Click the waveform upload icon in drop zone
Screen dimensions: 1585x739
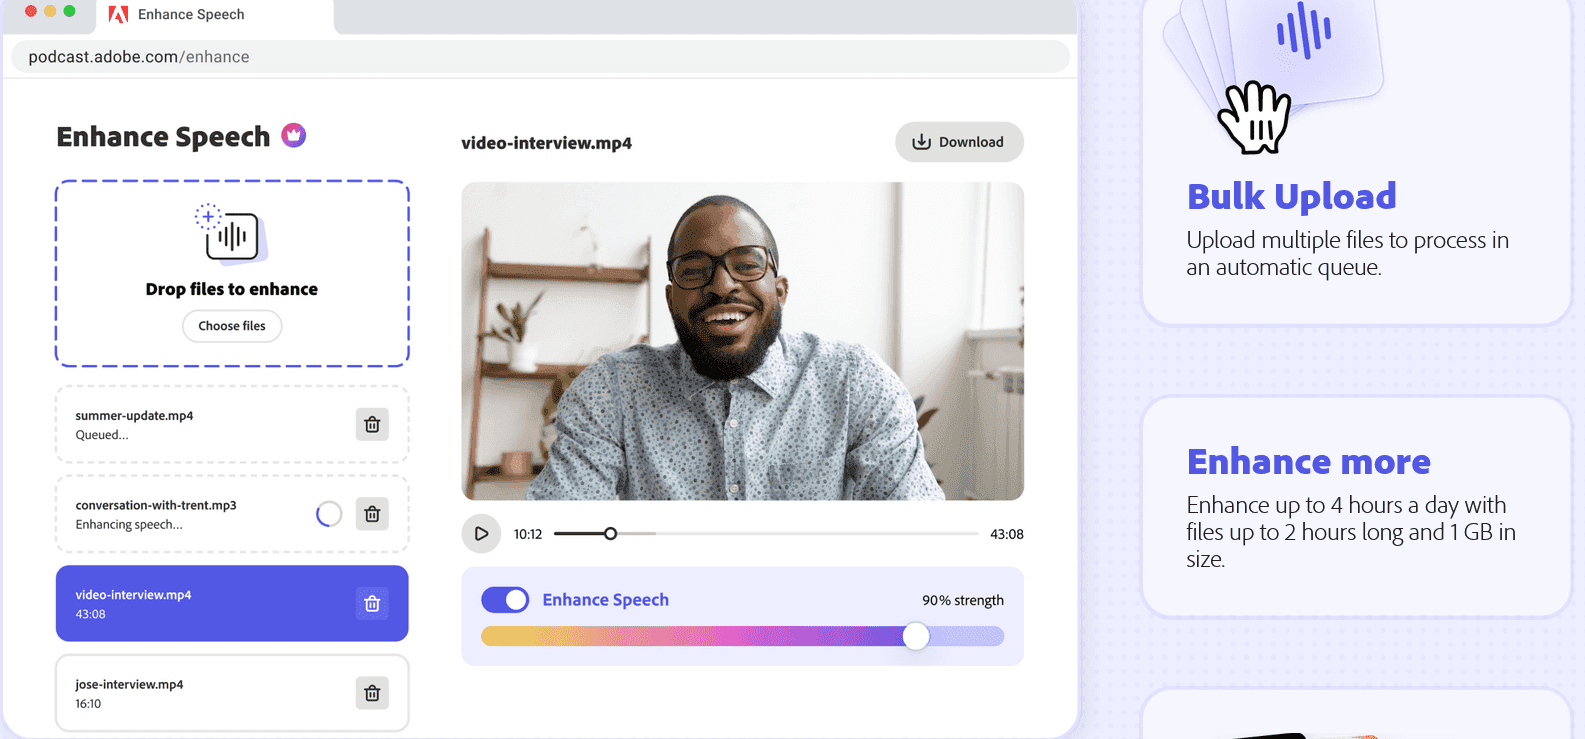click(x=230, y=235)
